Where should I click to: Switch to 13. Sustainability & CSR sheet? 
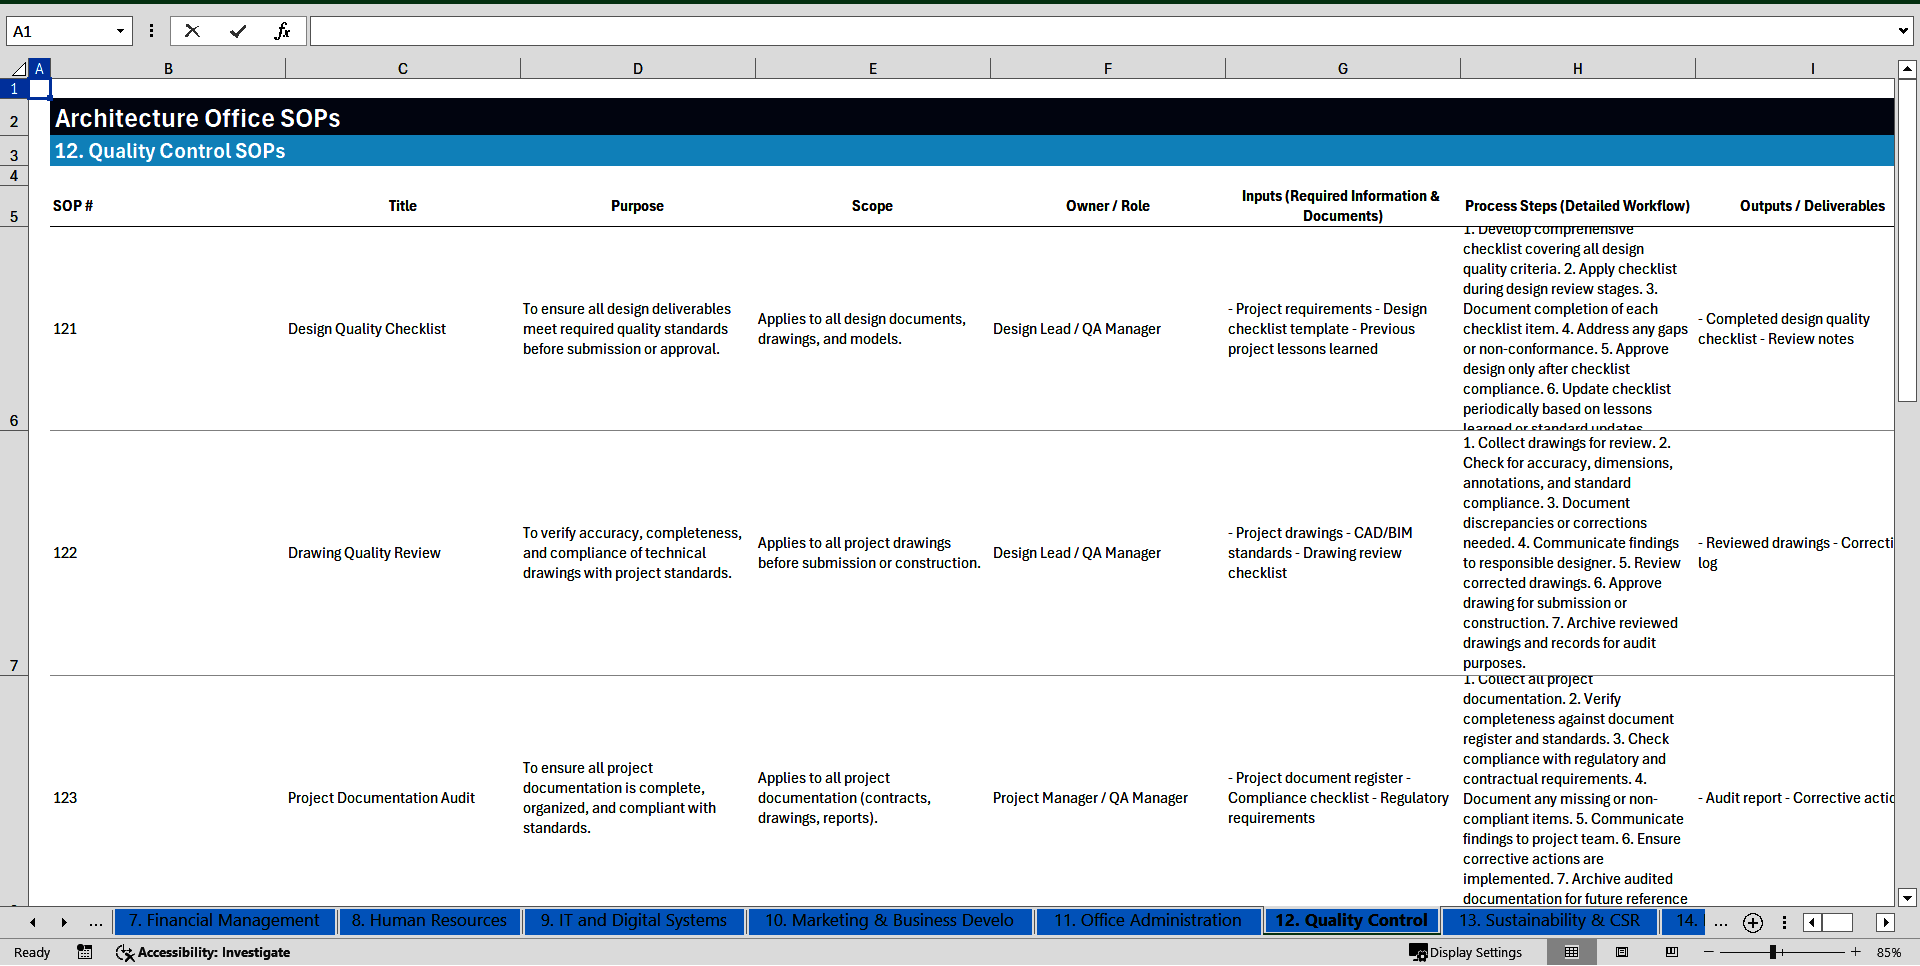[1549, 920]
